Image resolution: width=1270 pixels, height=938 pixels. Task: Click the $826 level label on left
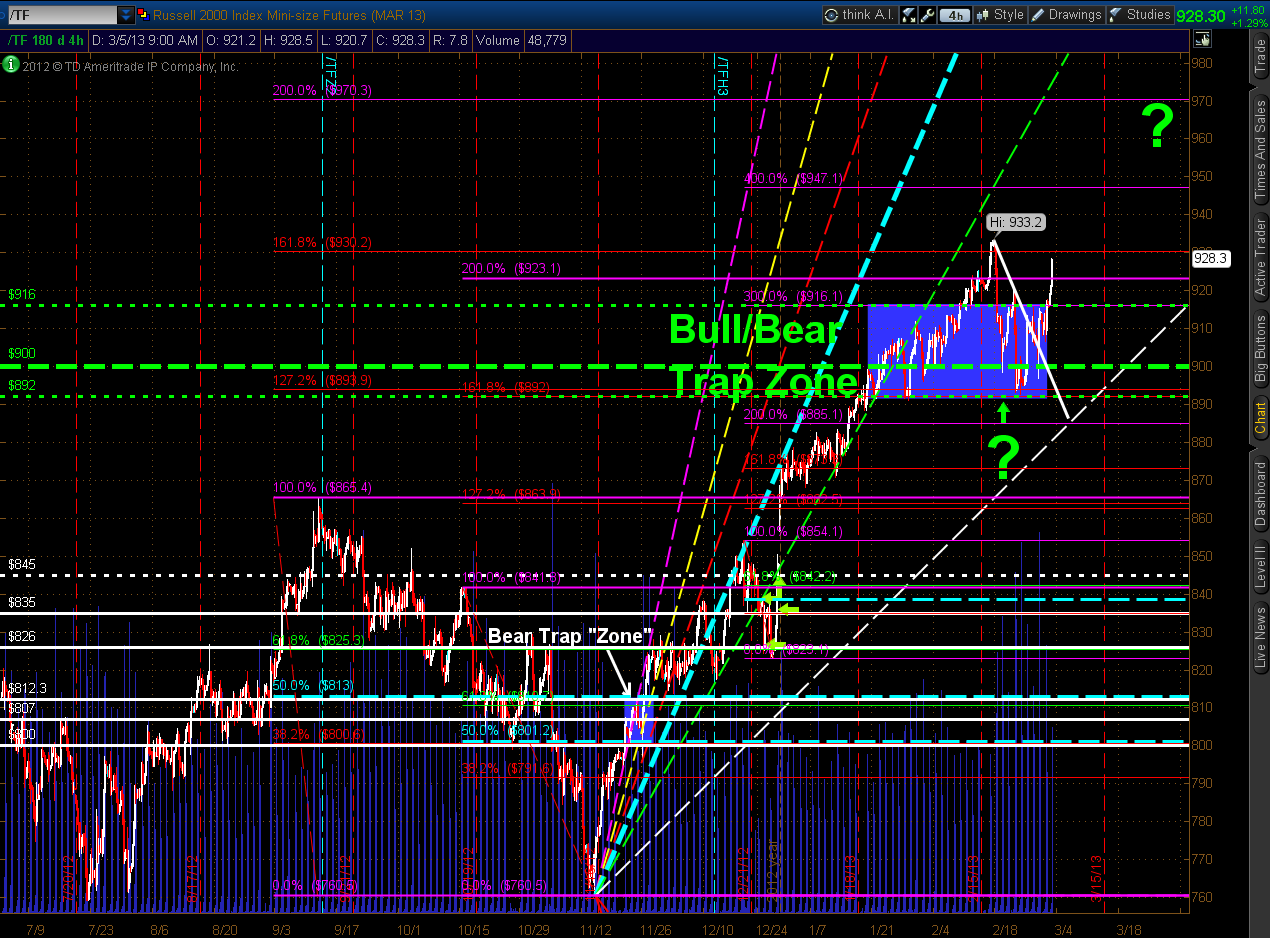(22, 636)
